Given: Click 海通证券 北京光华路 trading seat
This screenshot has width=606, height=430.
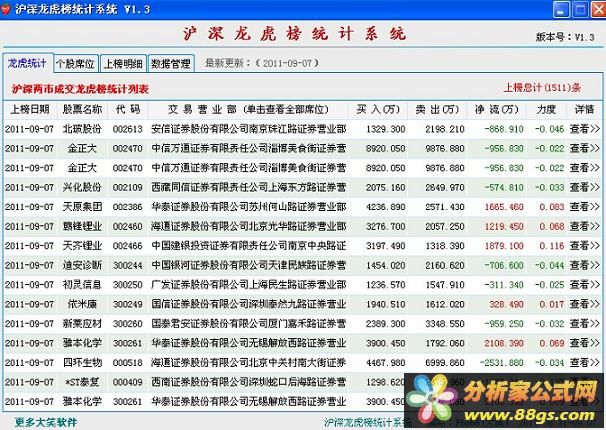Looking at the screenshot, I should point(249,226).
